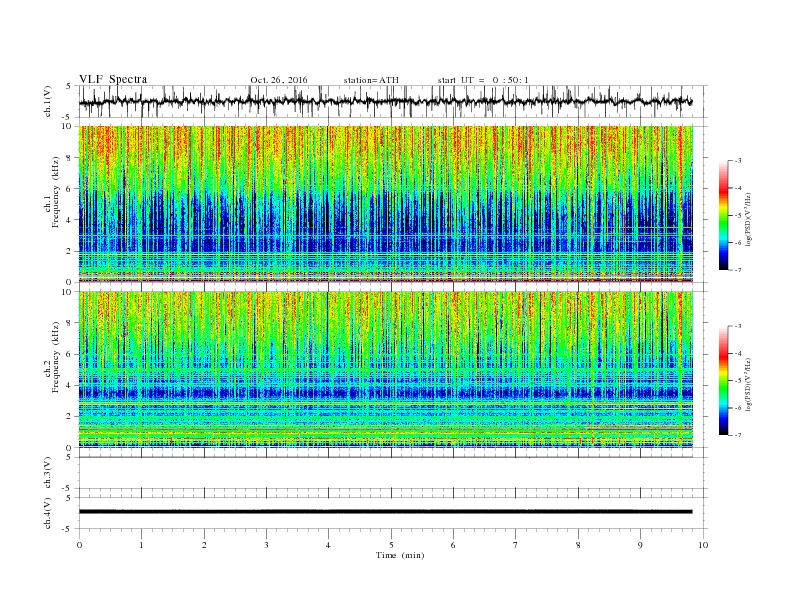Click inside the ch.1 spectrogram panel
The image size is (792, 612).
click(x=386, y=204)
